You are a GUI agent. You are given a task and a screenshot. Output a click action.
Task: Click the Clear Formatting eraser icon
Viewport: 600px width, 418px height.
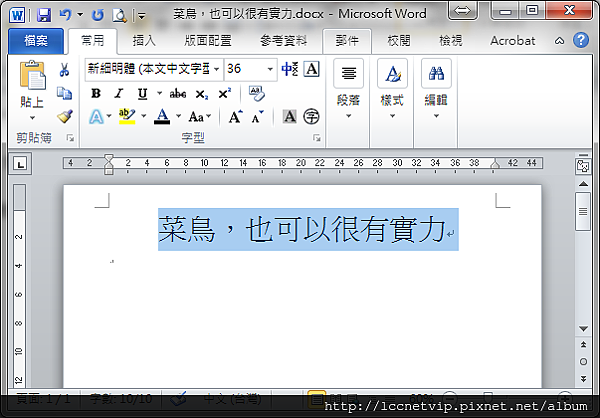[x=256, y=93]
